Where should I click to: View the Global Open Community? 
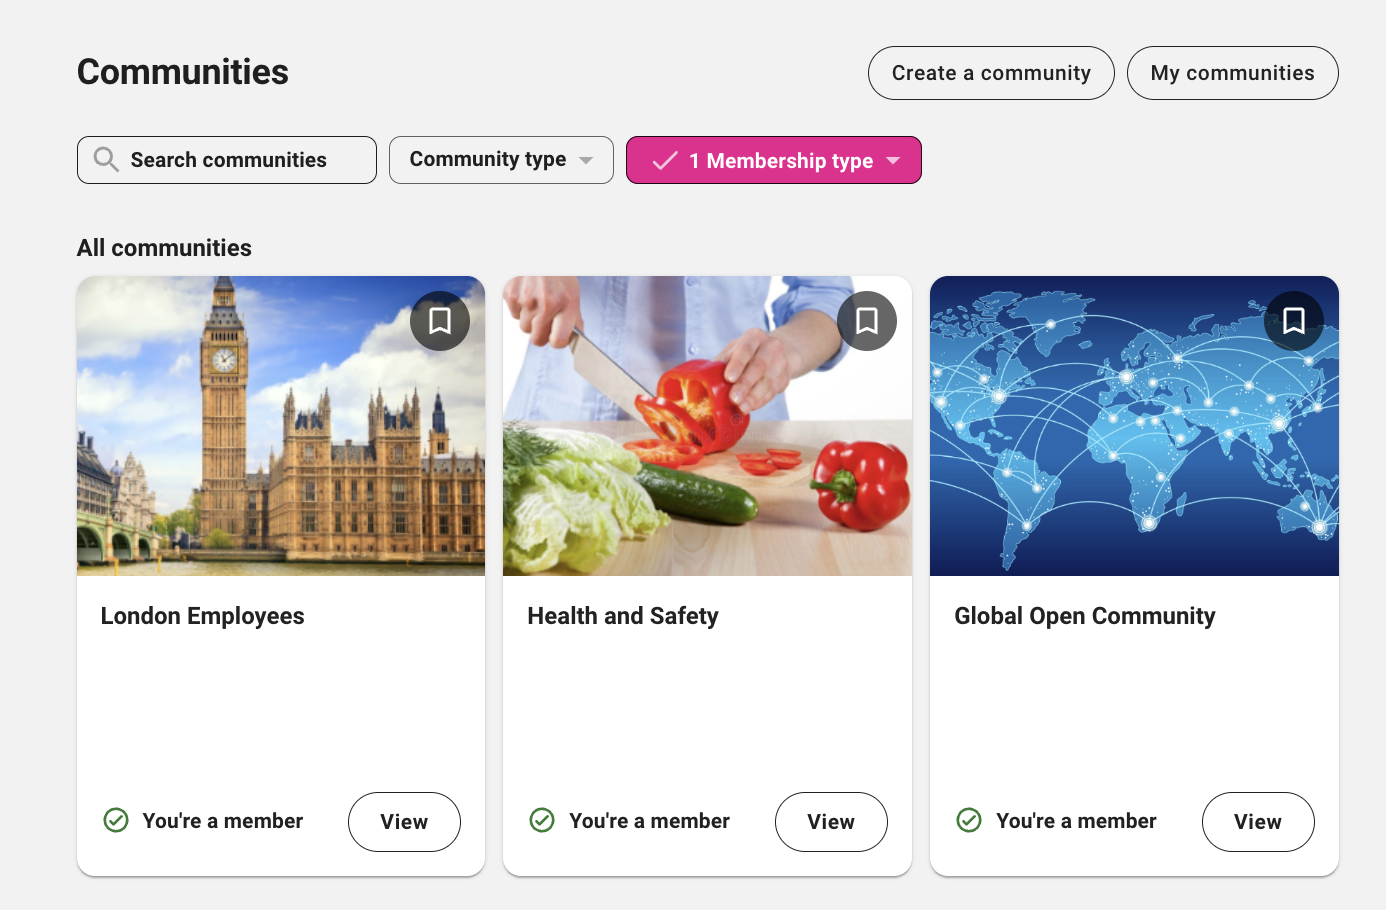point(1258,822)
